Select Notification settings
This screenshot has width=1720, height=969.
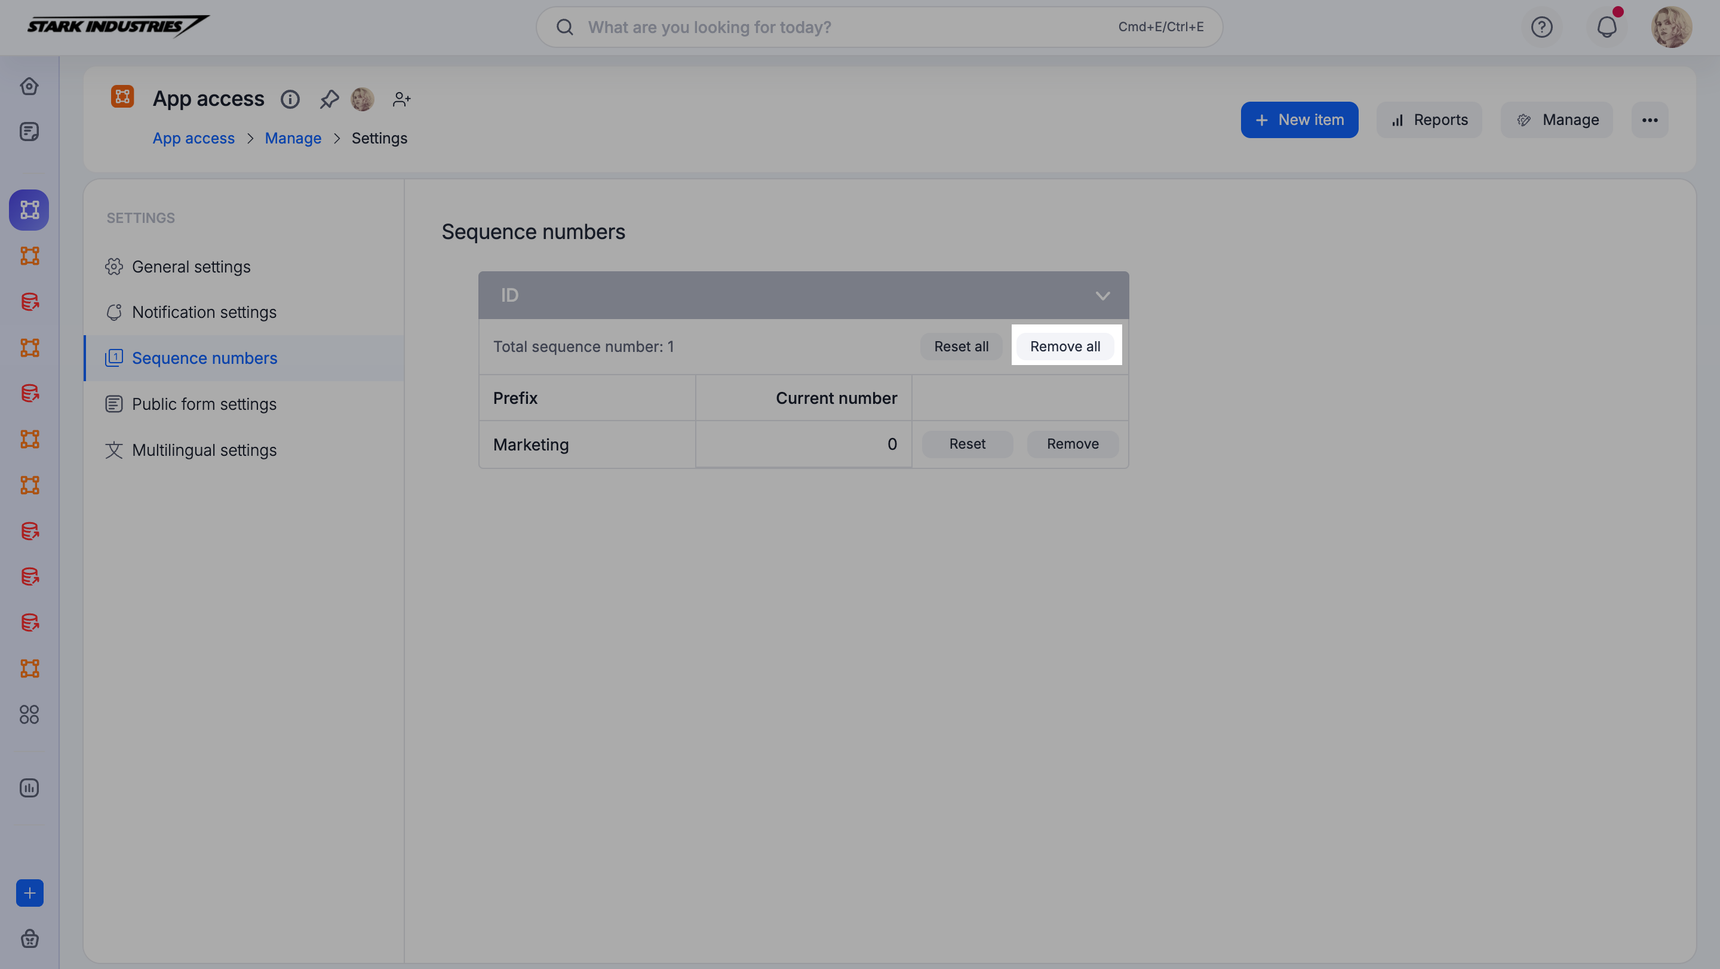[x=204, y=312]
